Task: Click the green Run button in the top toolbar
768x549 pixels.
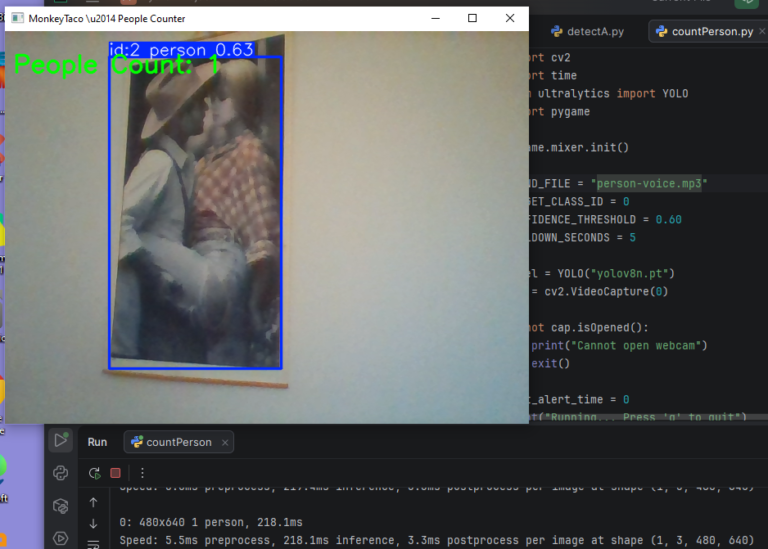Action: [x=746, y=3]
